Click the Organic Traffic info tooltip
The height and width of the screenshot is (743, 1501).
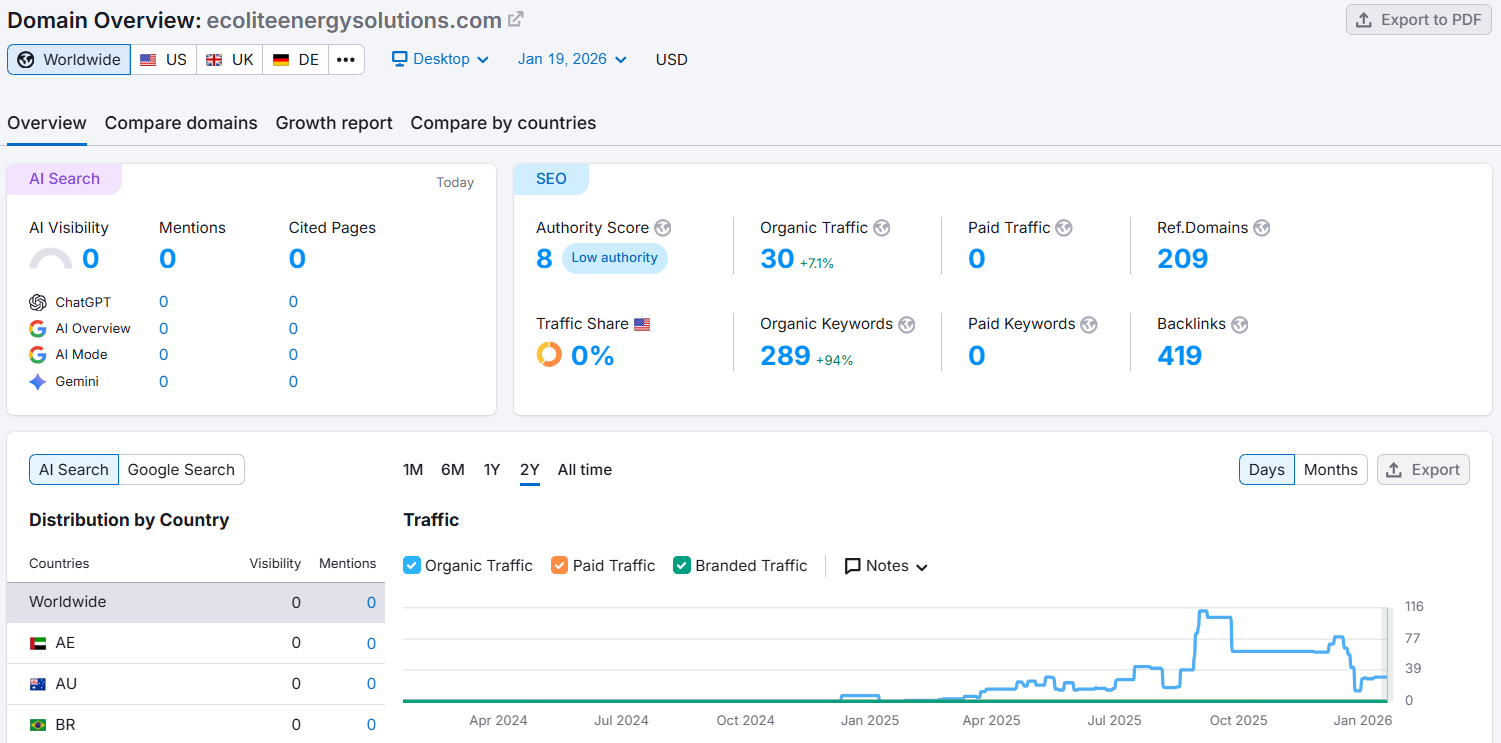coord(881,227)
